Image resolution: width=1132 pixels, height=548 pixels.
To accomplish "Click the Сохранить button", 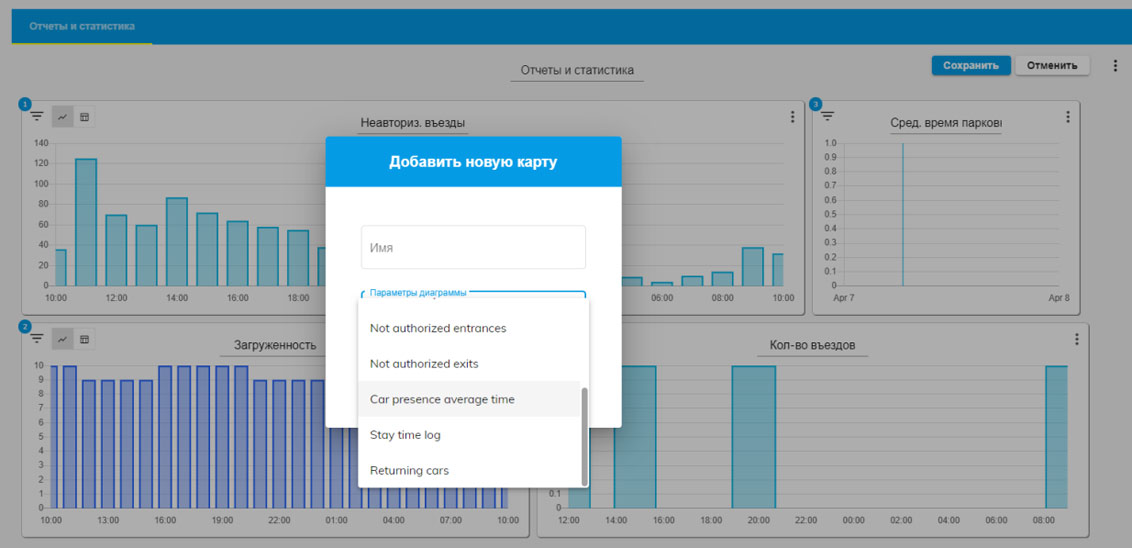I will pyautogui.click(x=970, y=66).
